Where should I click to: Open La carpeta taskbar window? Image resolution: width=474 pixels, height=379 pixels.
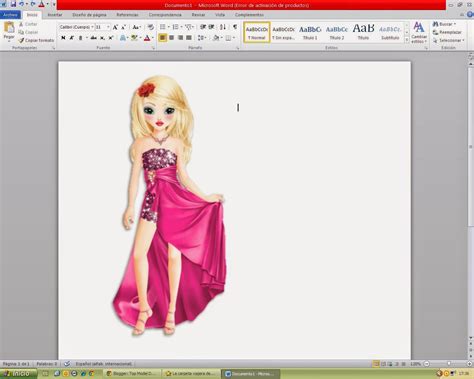click(x=191, y=374)
